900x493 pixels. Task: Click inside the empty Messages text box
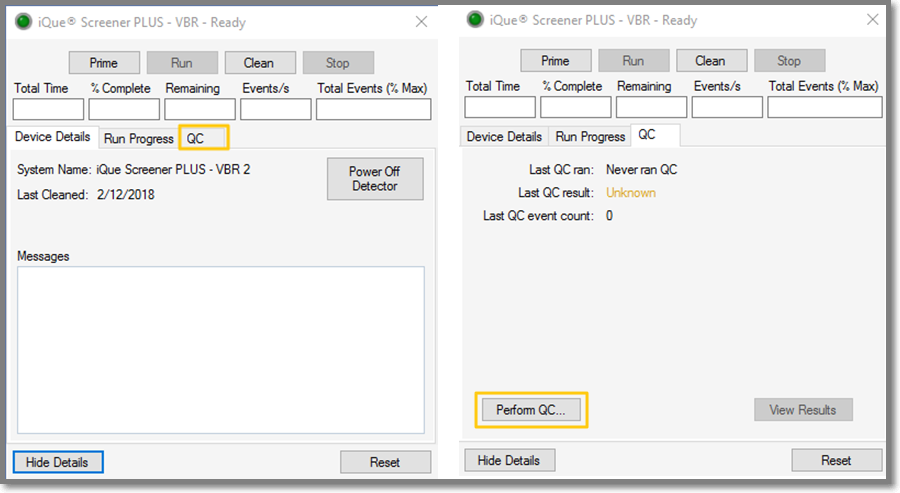click(220, 349)
